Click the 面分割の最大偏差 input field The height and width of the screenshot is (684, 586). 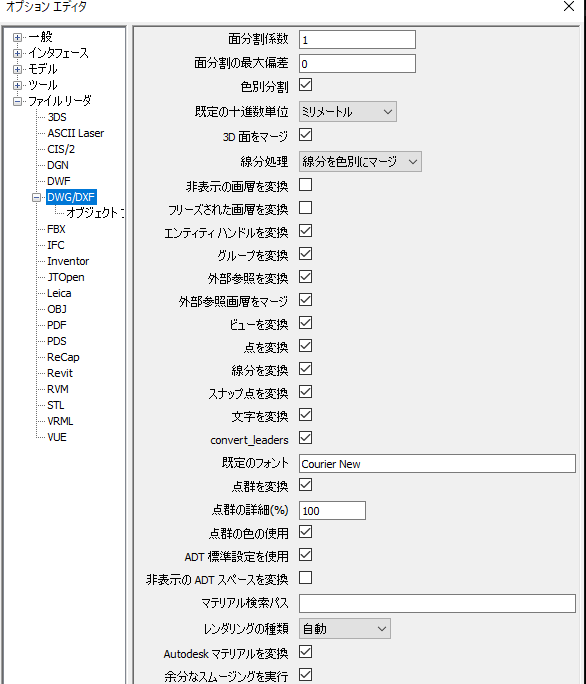click(357, 64)
